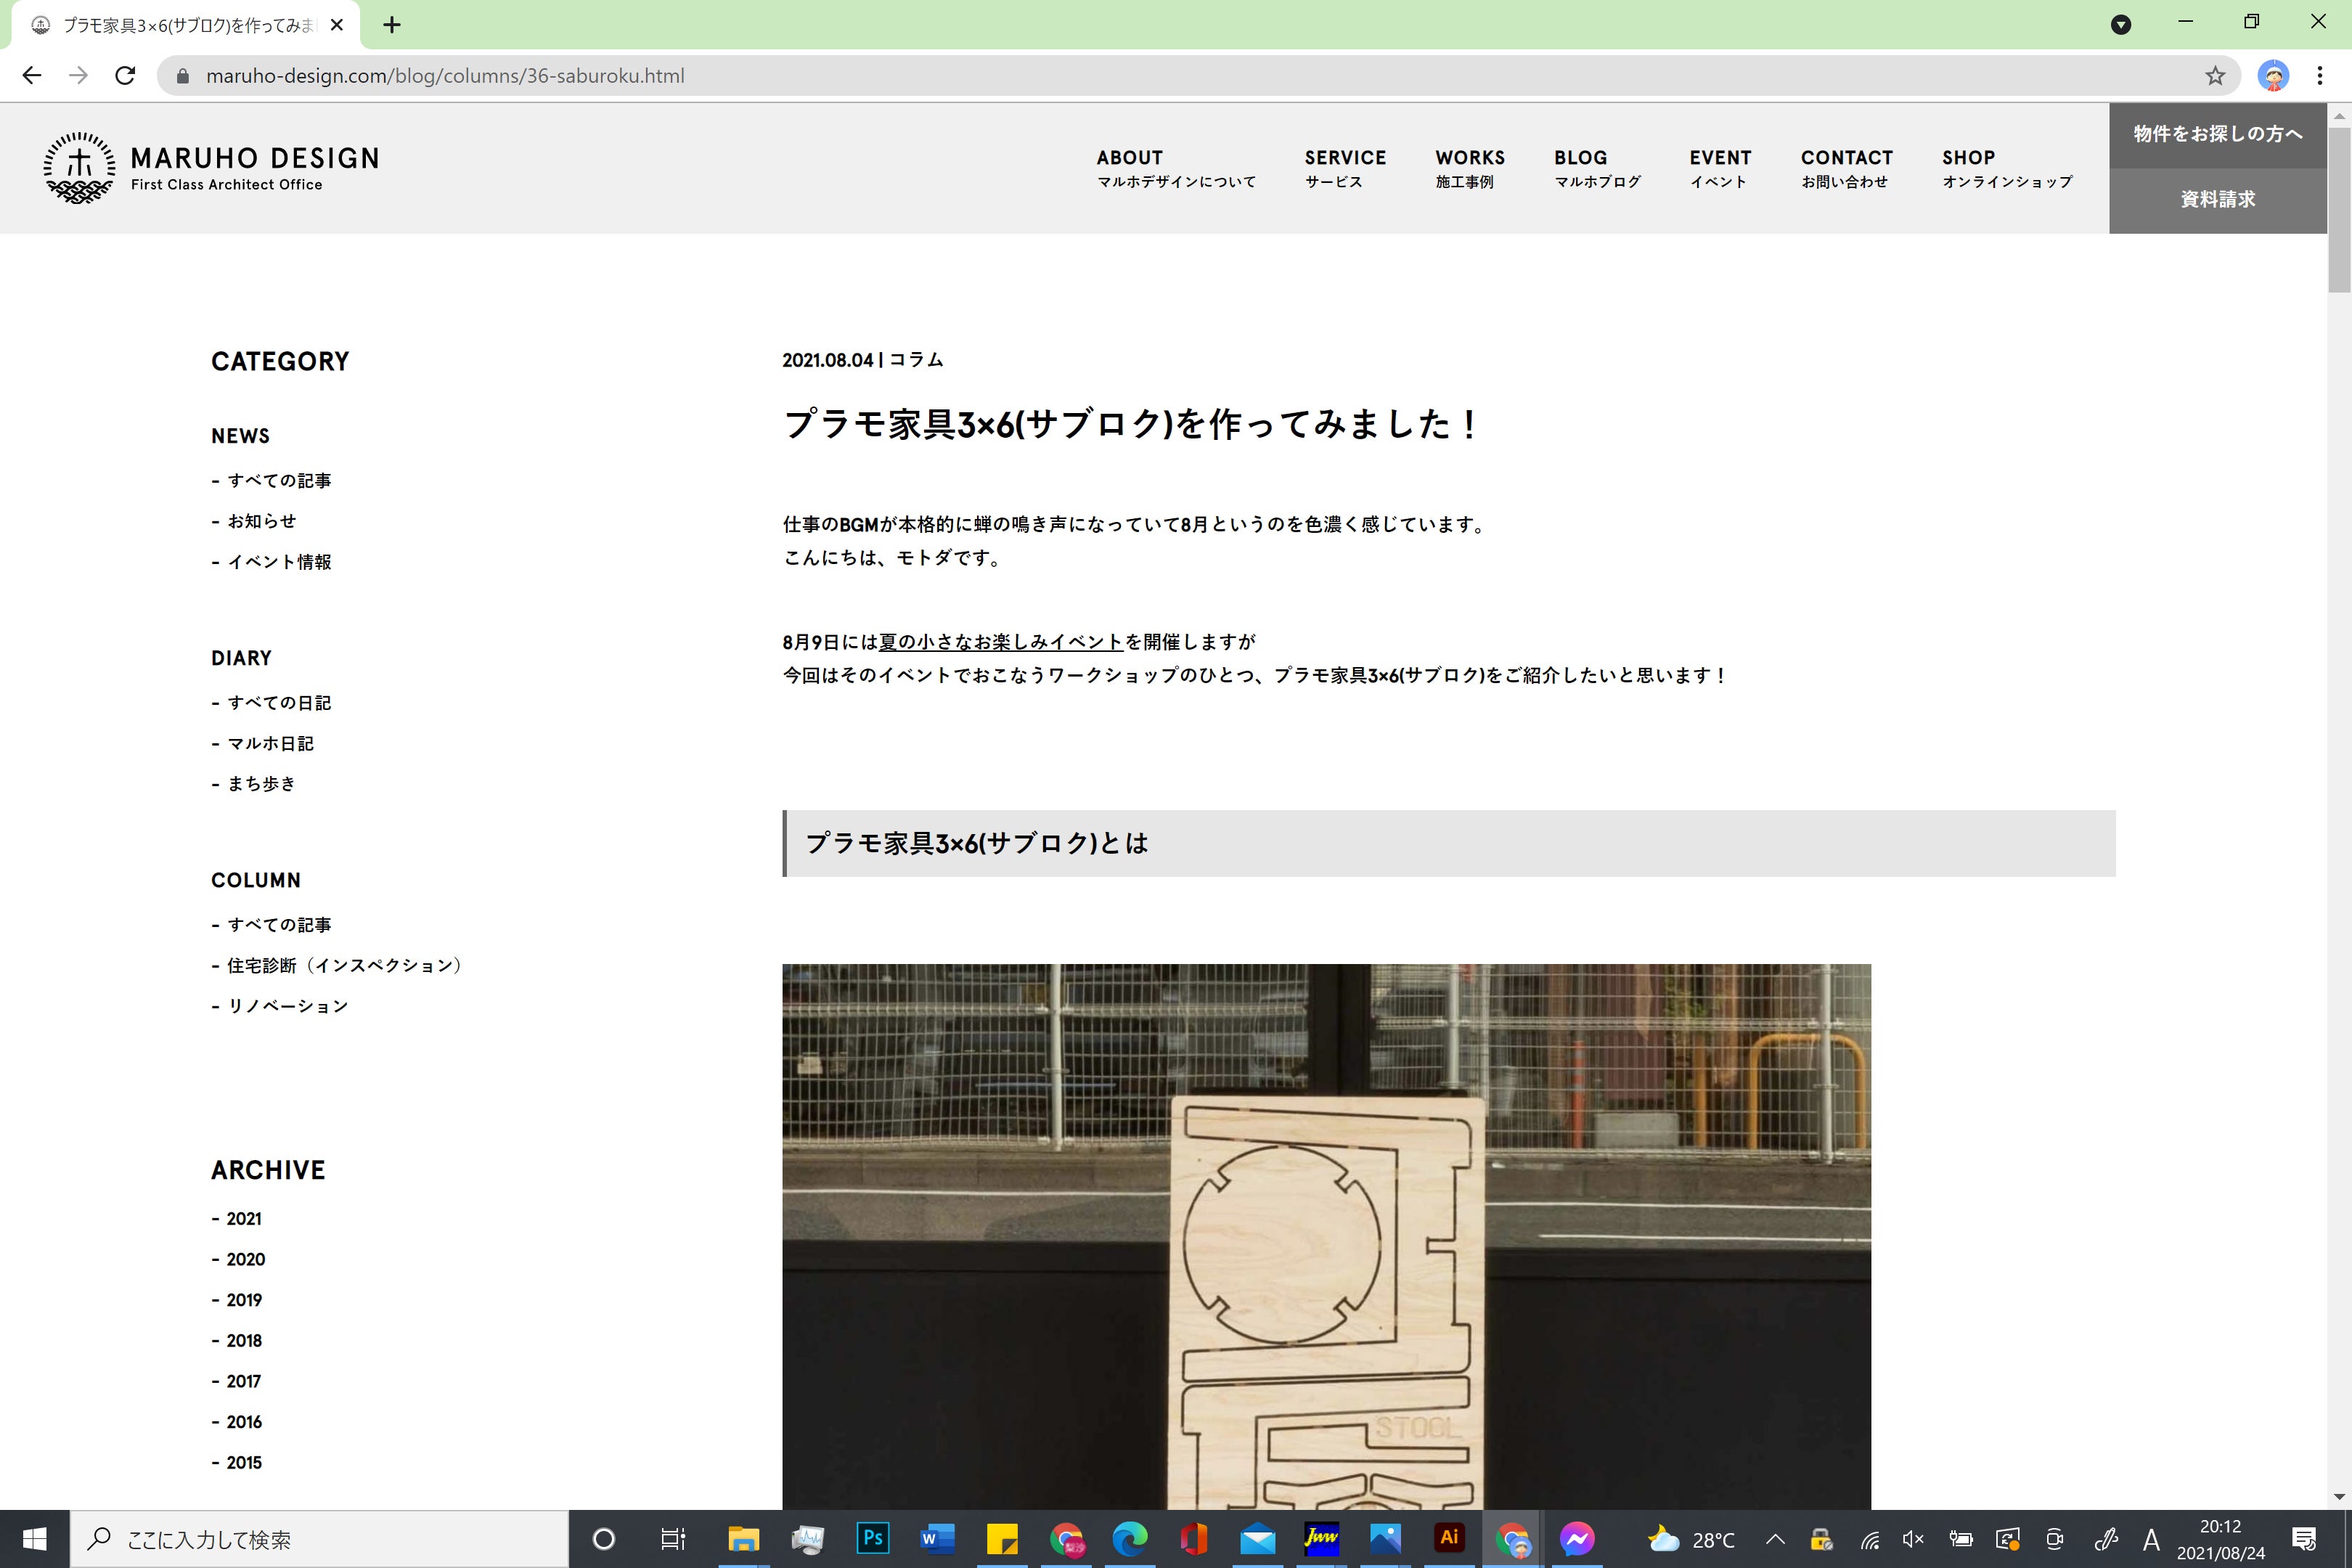Reload the page with the refresh icon
2352x1568 pixels.
pyautogui.click(x=125, y=76)
